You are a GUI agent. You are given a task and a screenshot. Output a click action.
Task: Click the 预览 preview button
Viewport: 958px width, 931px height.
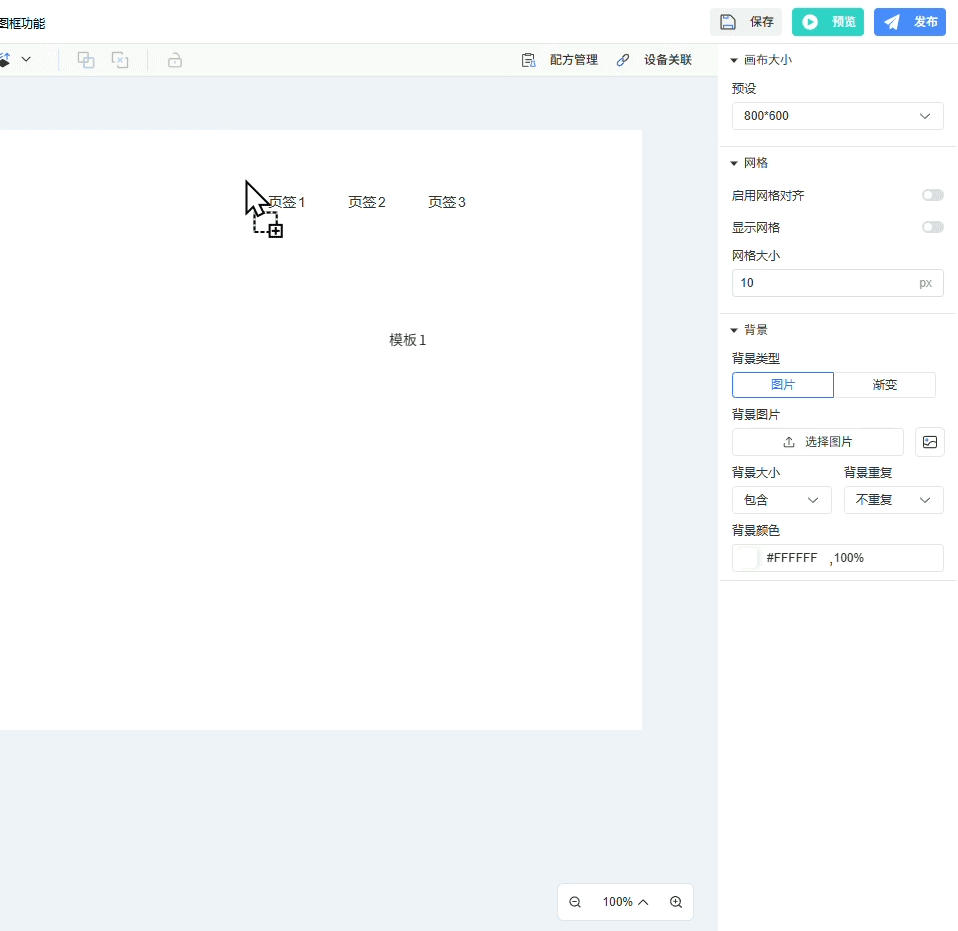click(827, 22)
